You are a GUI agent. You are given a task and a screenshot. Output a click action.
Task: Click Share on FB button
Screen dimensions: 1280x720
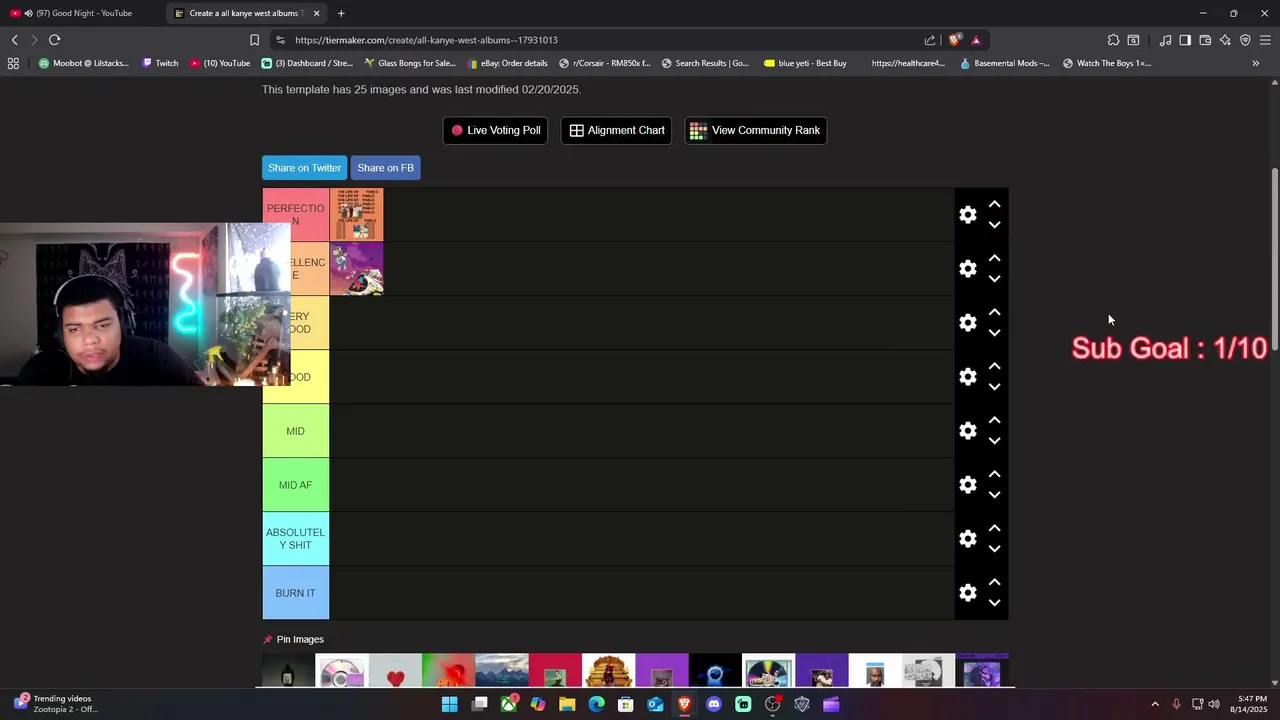[x=385, y=168]
